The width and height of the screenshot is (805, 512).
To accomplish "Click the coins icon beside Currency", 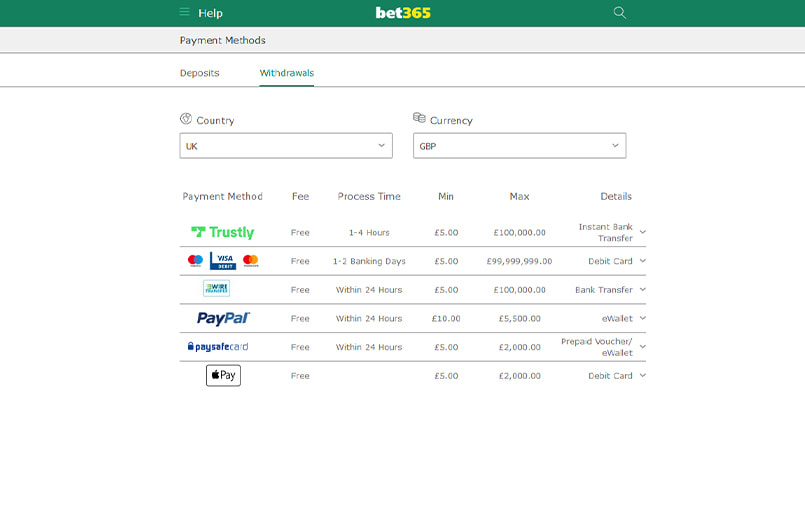I will click(419, 118).
